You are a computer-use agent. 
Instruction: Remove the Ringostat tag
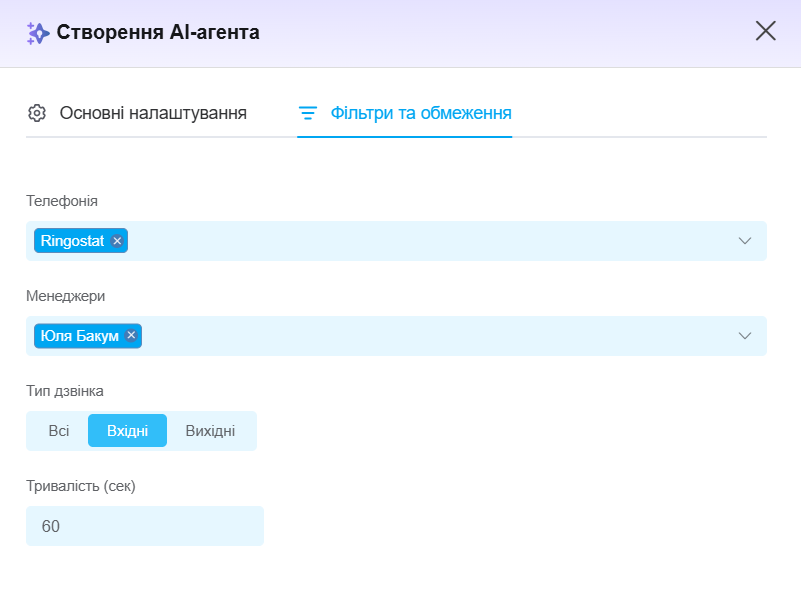(x=117, y=241)
